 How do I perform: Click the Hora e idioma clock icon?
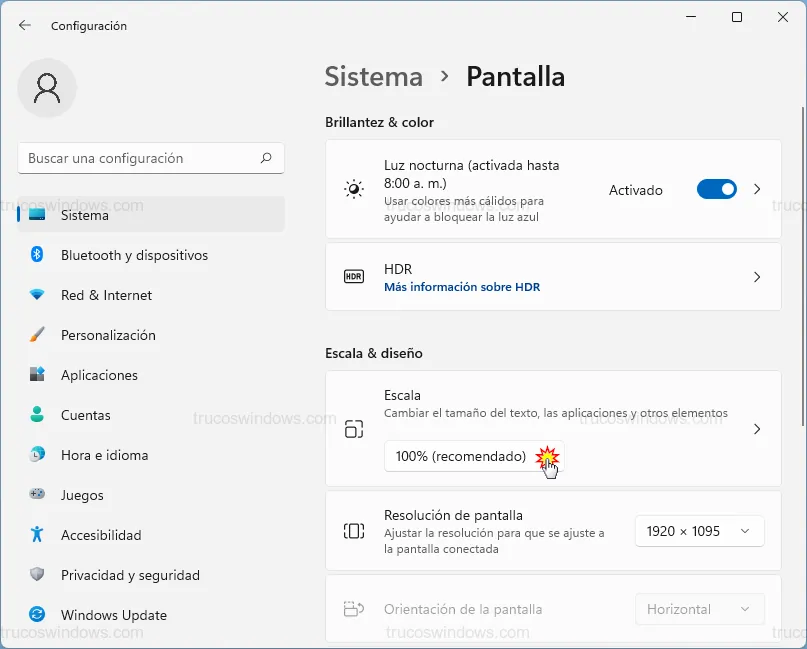[x=37, y=455]
